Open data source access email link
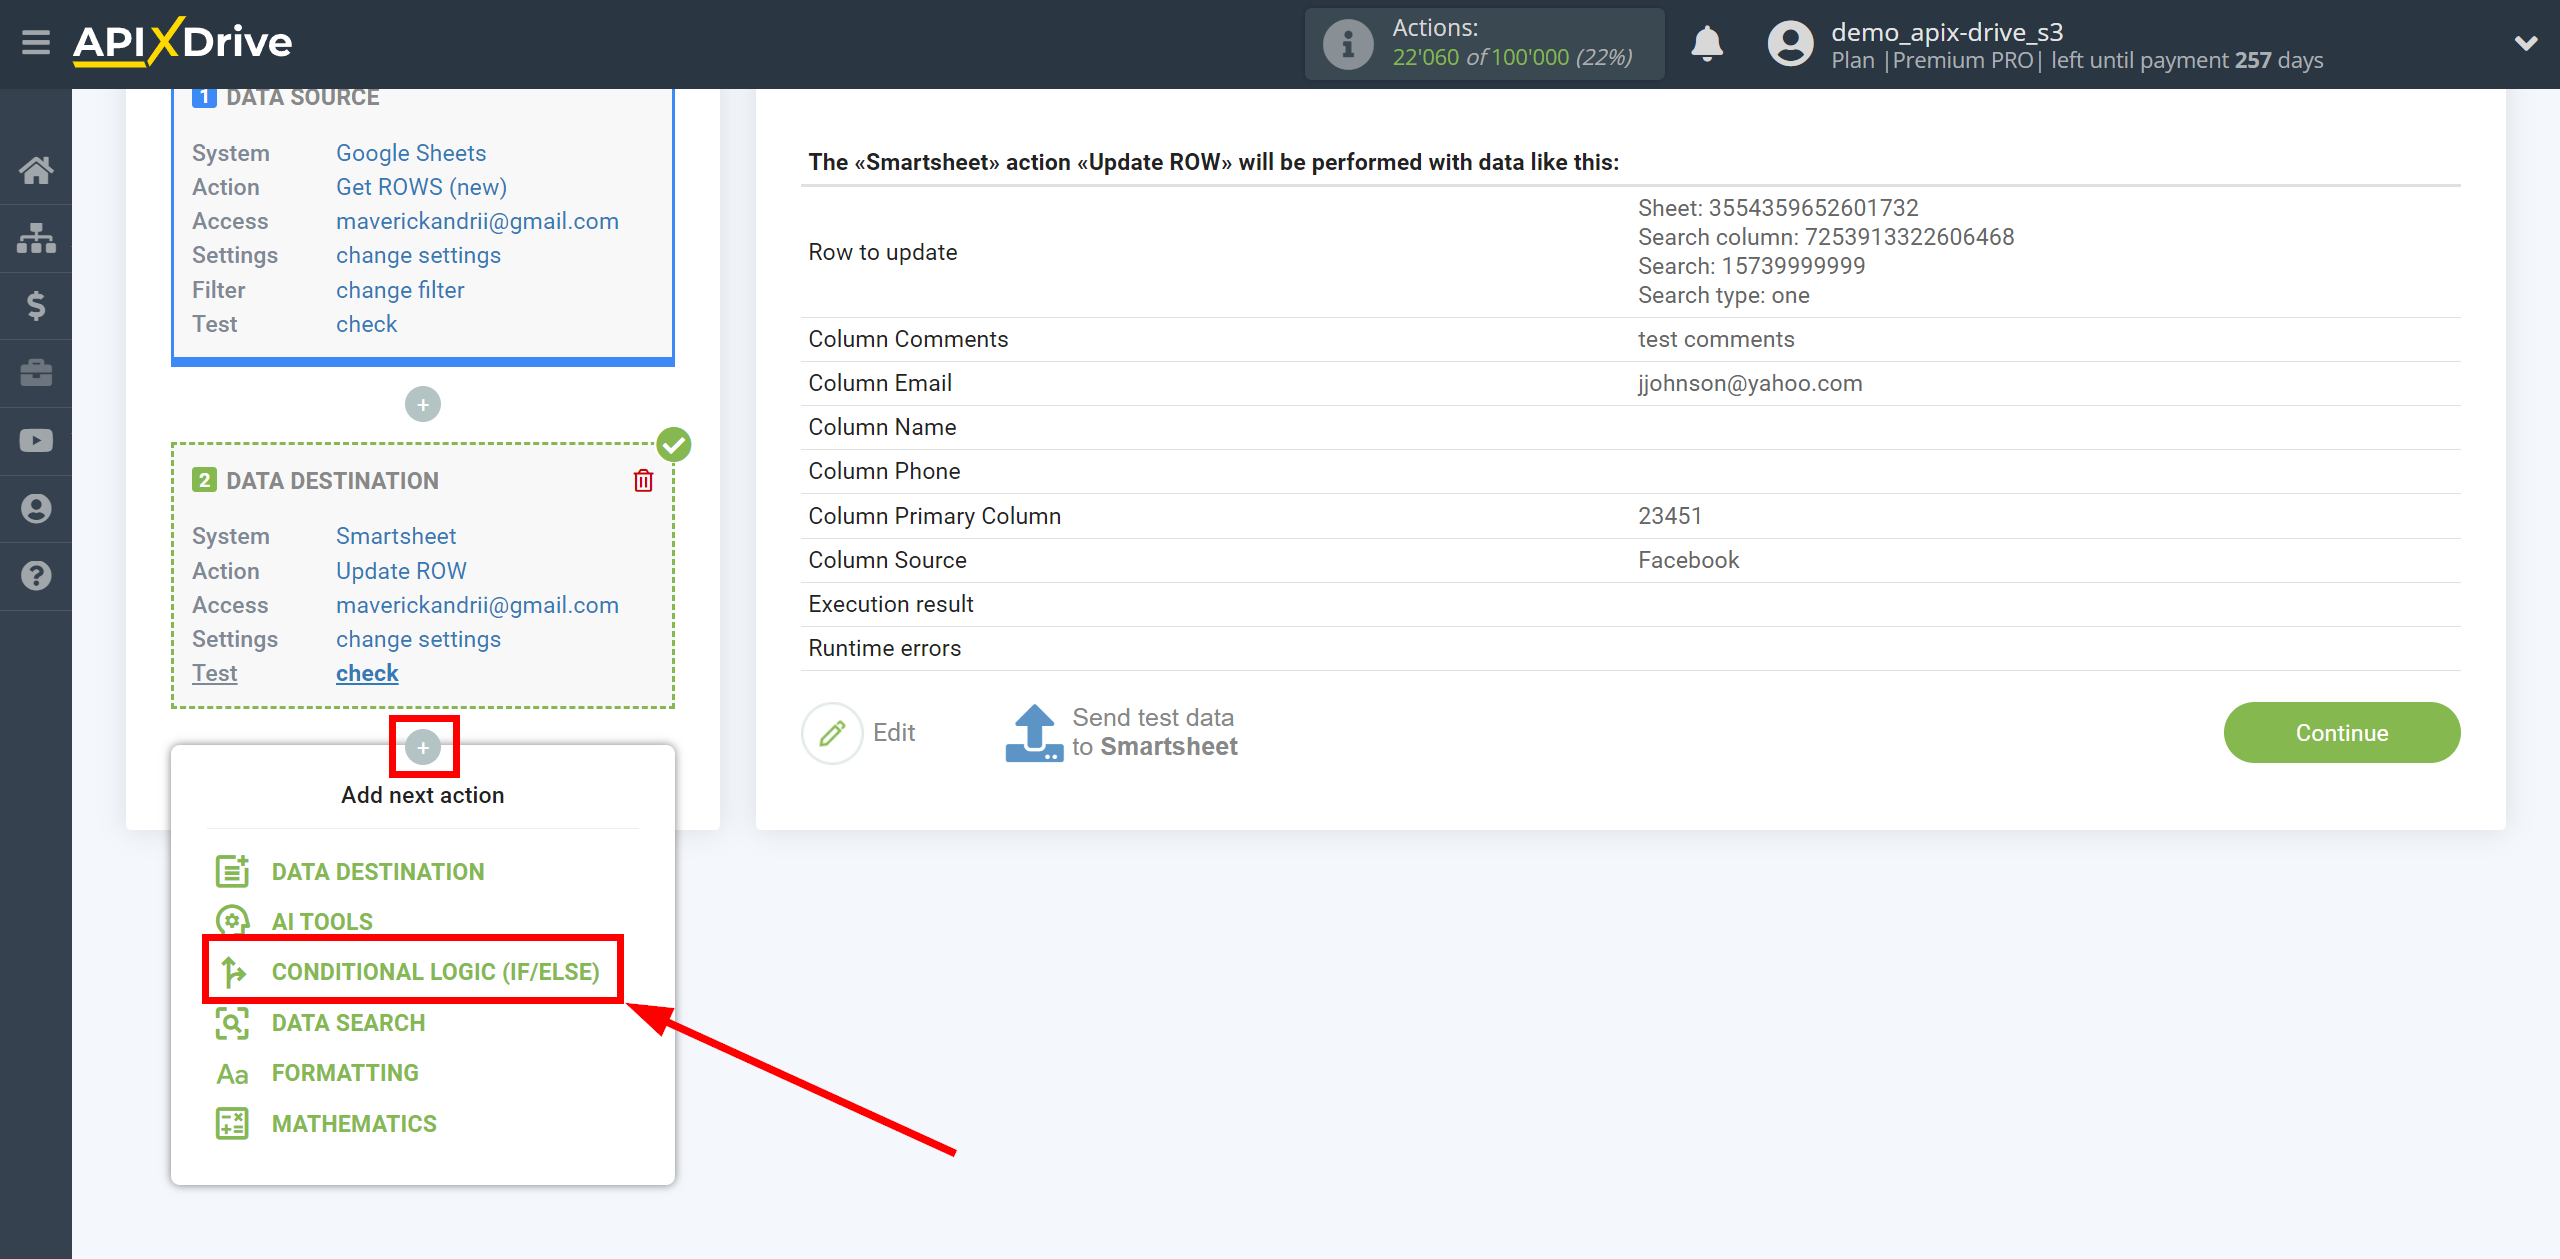The height and width of the screenshot is (1259, 2560). (477, 221)
